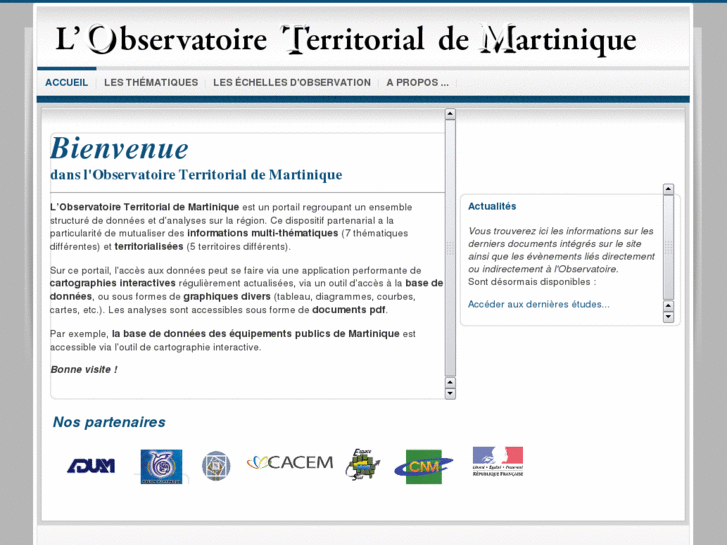Follow the Accéder aux dernières études link

tap(538, 304)
